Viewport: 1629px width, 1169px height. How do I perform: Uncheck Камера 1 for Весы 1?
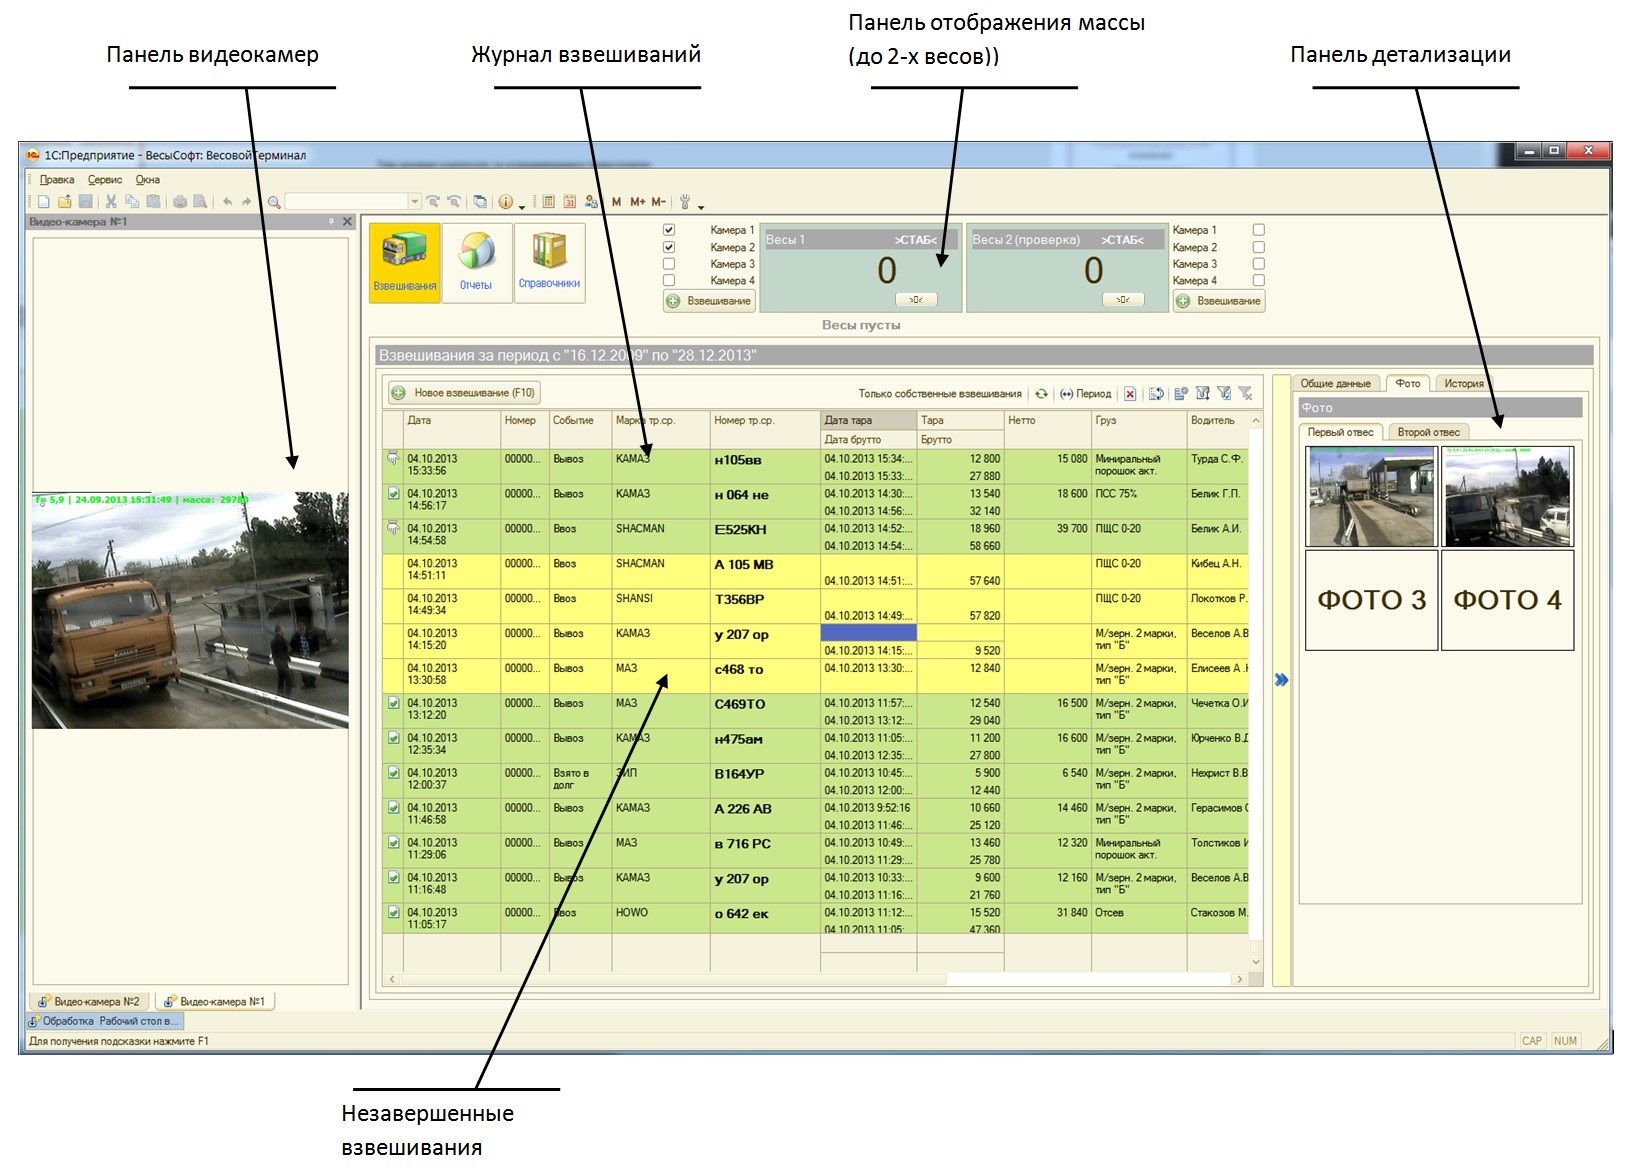669,230
